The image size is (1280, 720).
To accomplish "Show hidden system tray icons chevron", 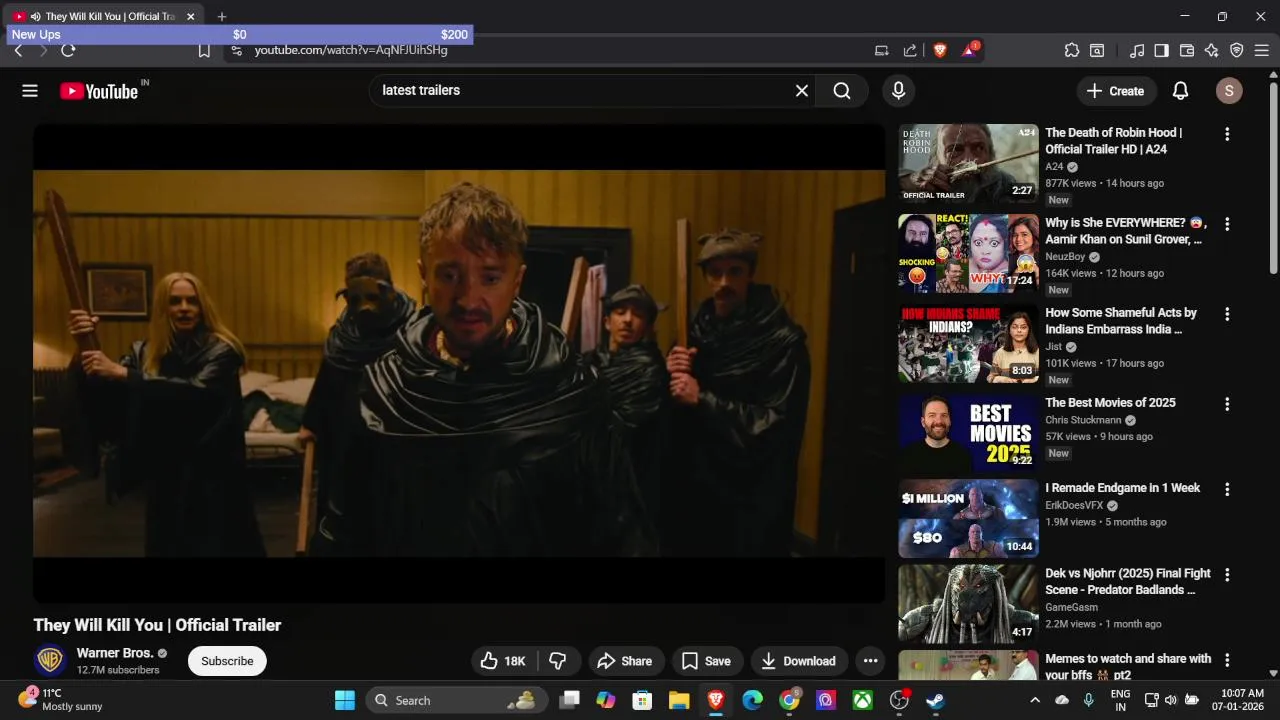I will [1035, 700].
